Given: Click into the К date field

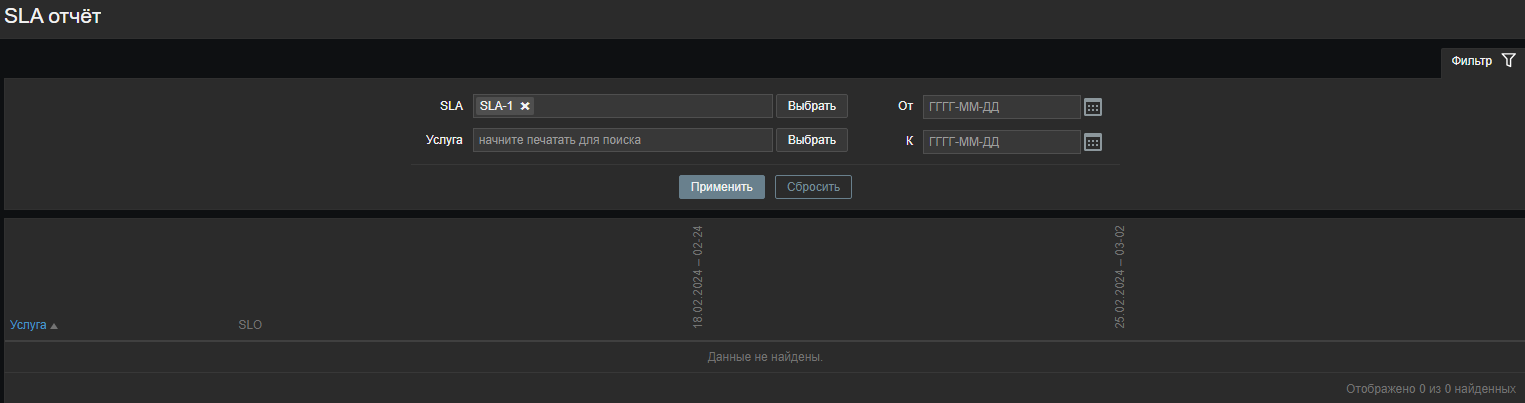Looking at the screenshot, I should click(x=1001, y=142).
